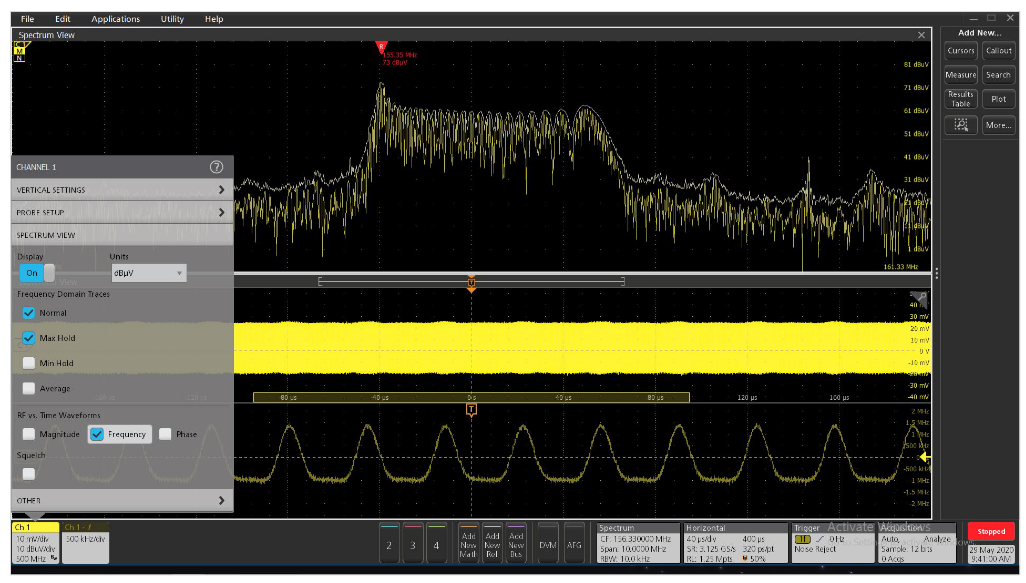This screenshot has height=583, width=1026.
Task: Add a new Plot
Action: coord(998,99)
